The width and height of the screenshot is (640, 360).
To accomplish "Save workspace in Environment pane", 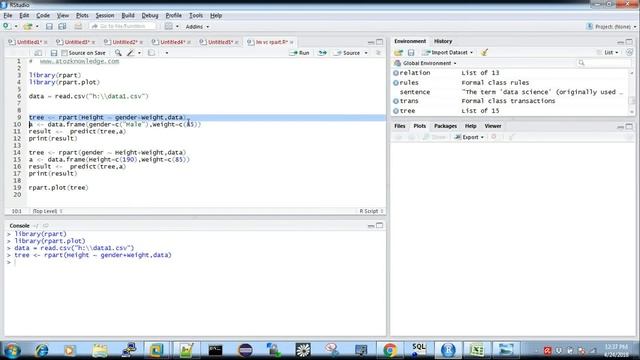I will click(x=411, y=53).
